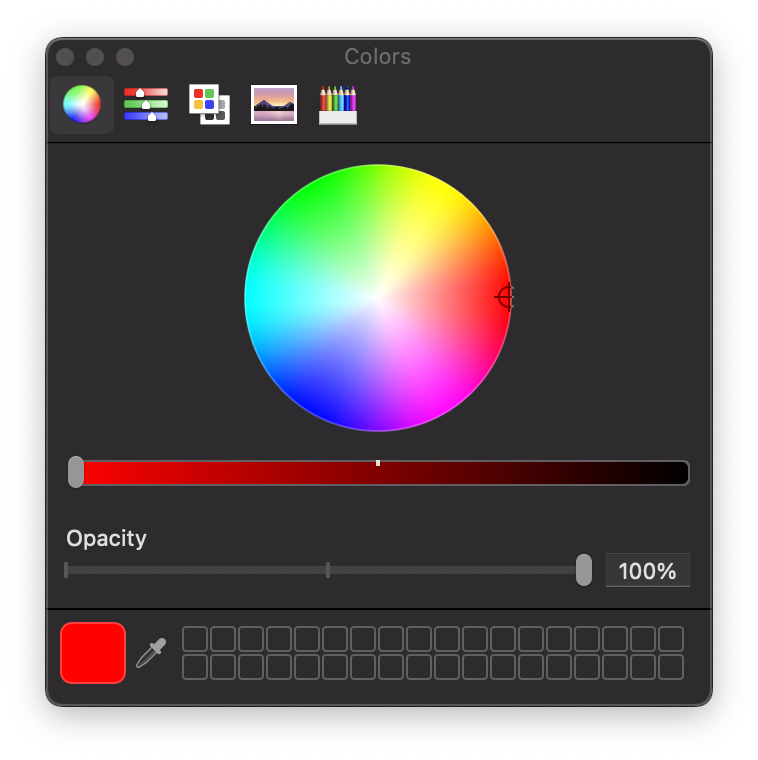
Task: Click the crosshair selector on color wheel
Action: click(x=505, y=297)
